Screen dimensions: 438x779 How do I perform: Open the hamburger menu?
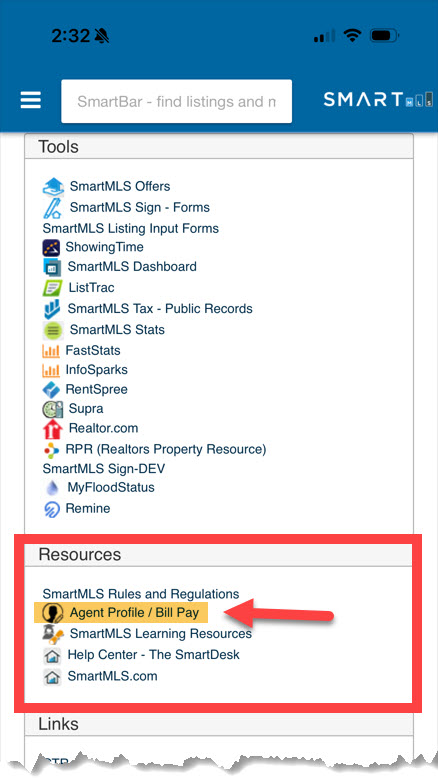pos(30,100)
